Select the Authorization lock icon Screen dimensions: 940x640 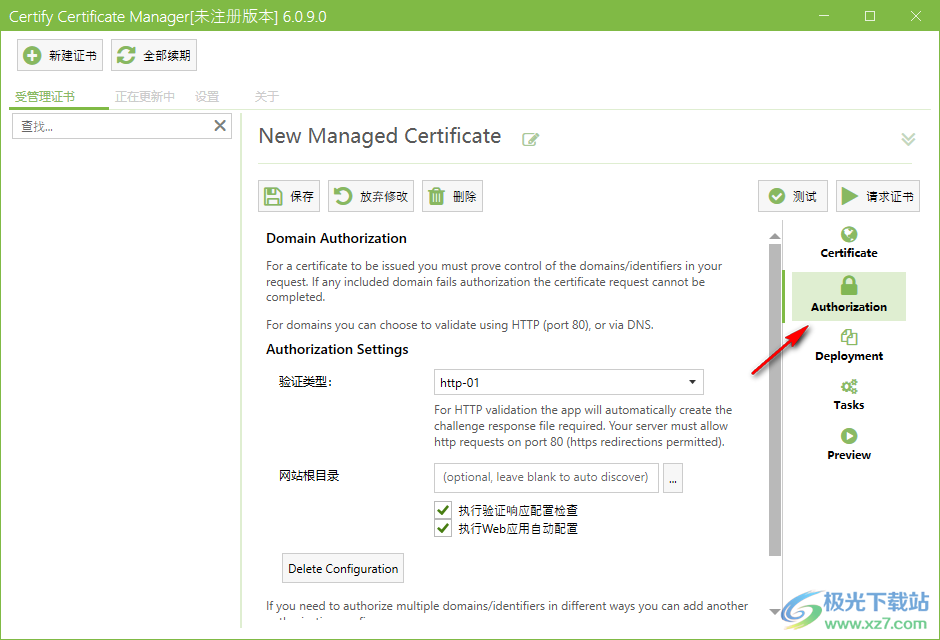coord(849,285)
